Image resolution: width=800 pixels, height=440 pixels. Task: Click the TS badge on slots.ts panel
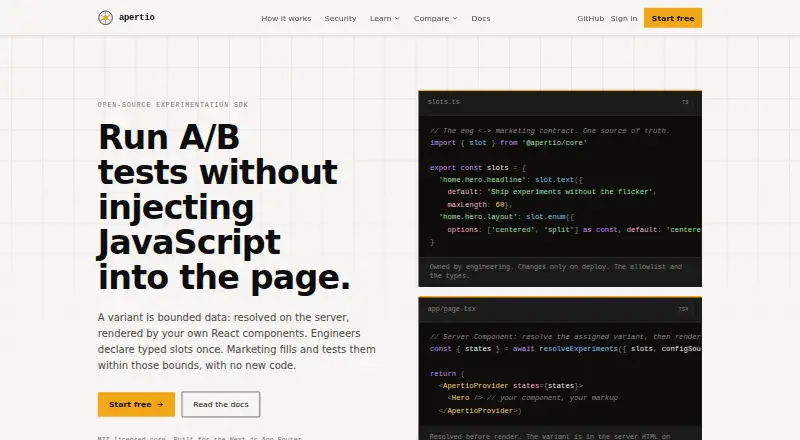[685, 102]
